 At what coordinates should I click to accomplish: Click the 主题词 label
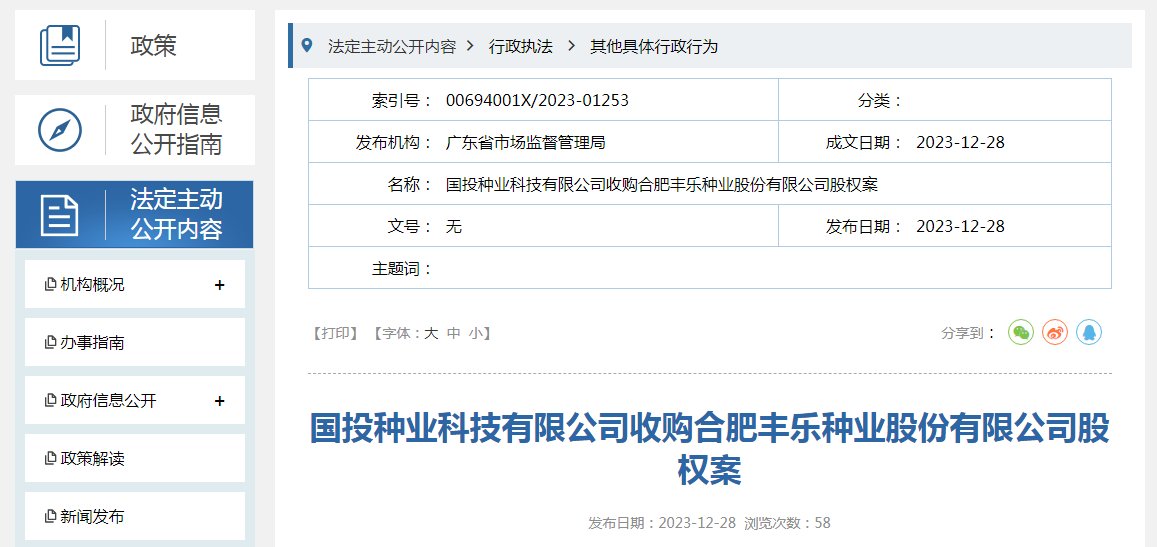click(401, 269)
